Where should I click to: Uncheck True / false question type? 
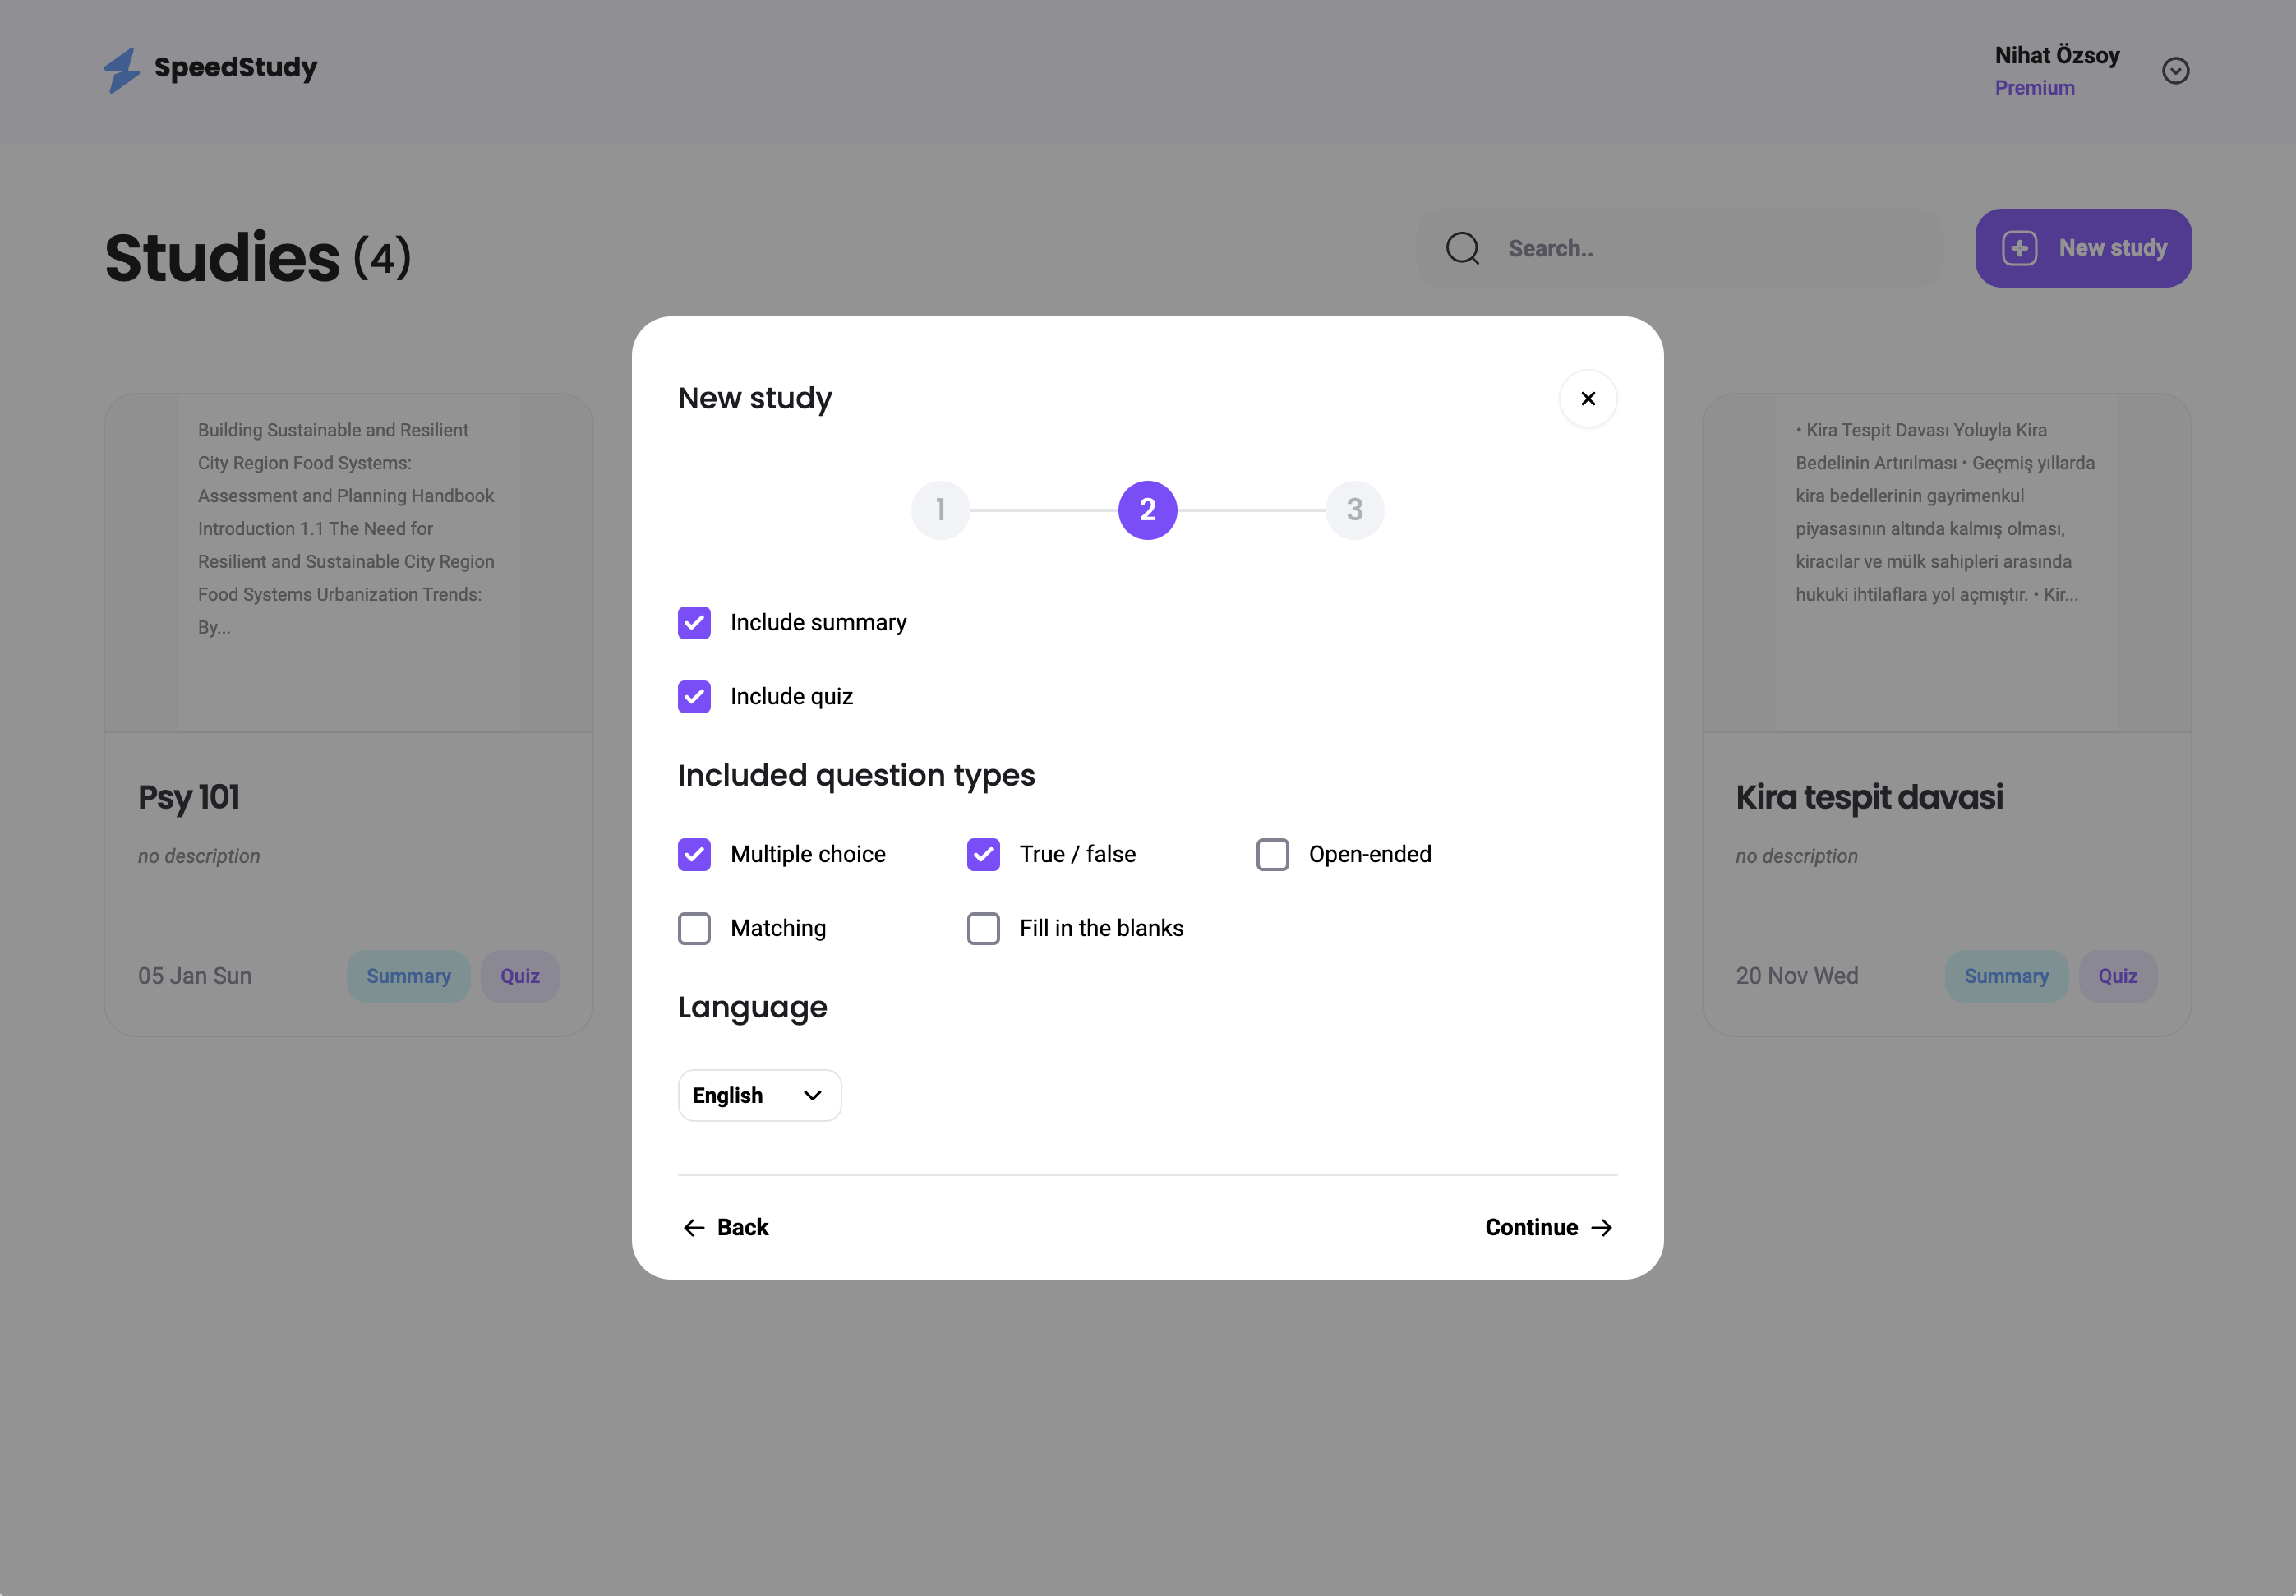(x=983, y=854)
